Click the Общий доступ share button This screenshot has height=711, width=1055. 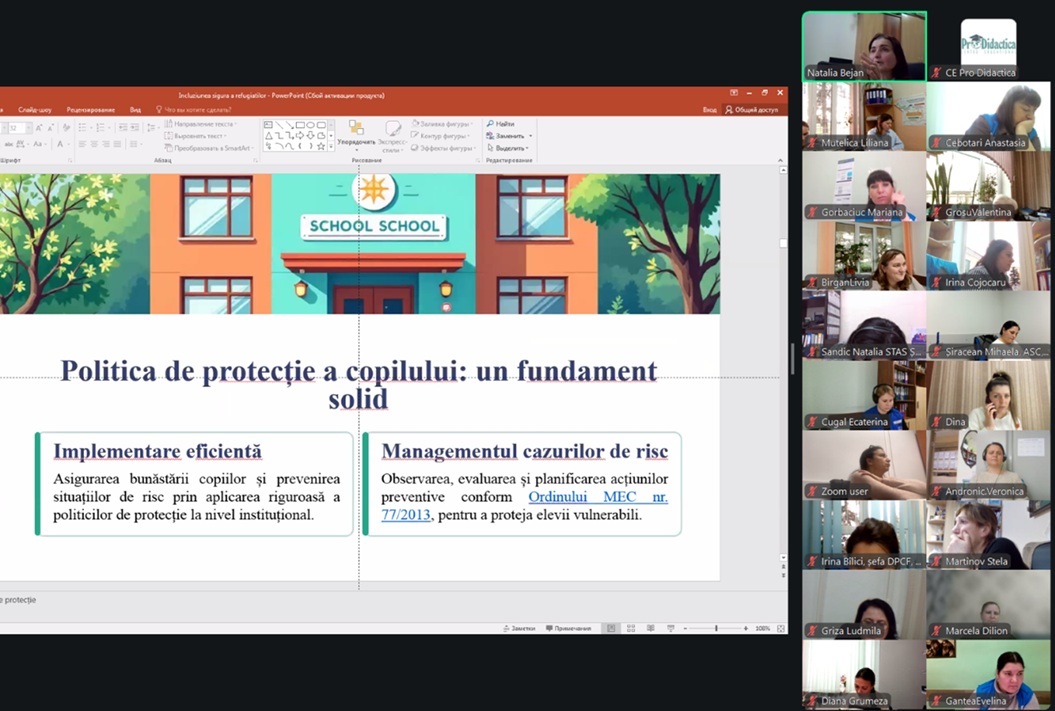coord(752,109)
